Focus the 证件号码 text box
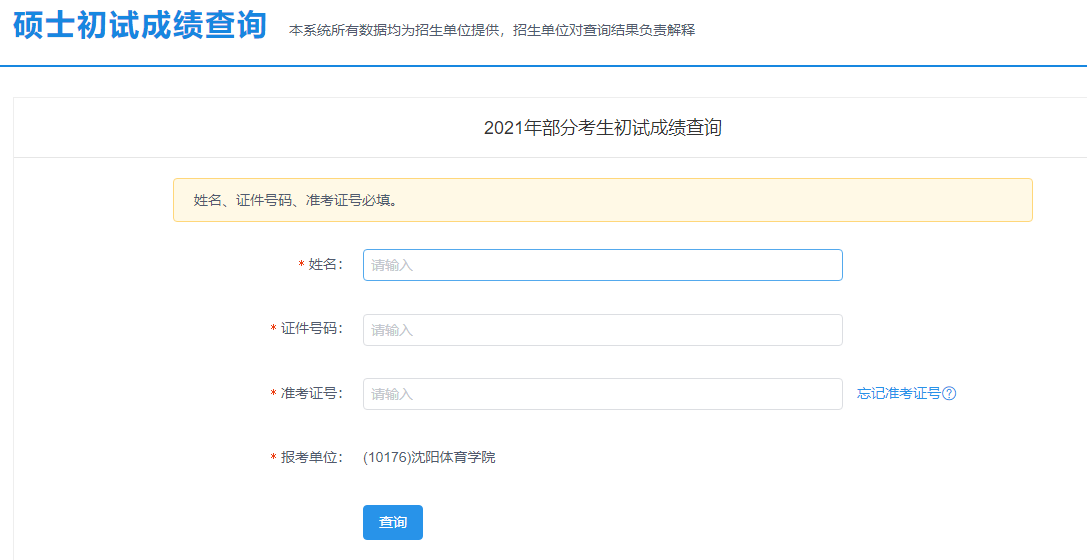 point(602,330)
